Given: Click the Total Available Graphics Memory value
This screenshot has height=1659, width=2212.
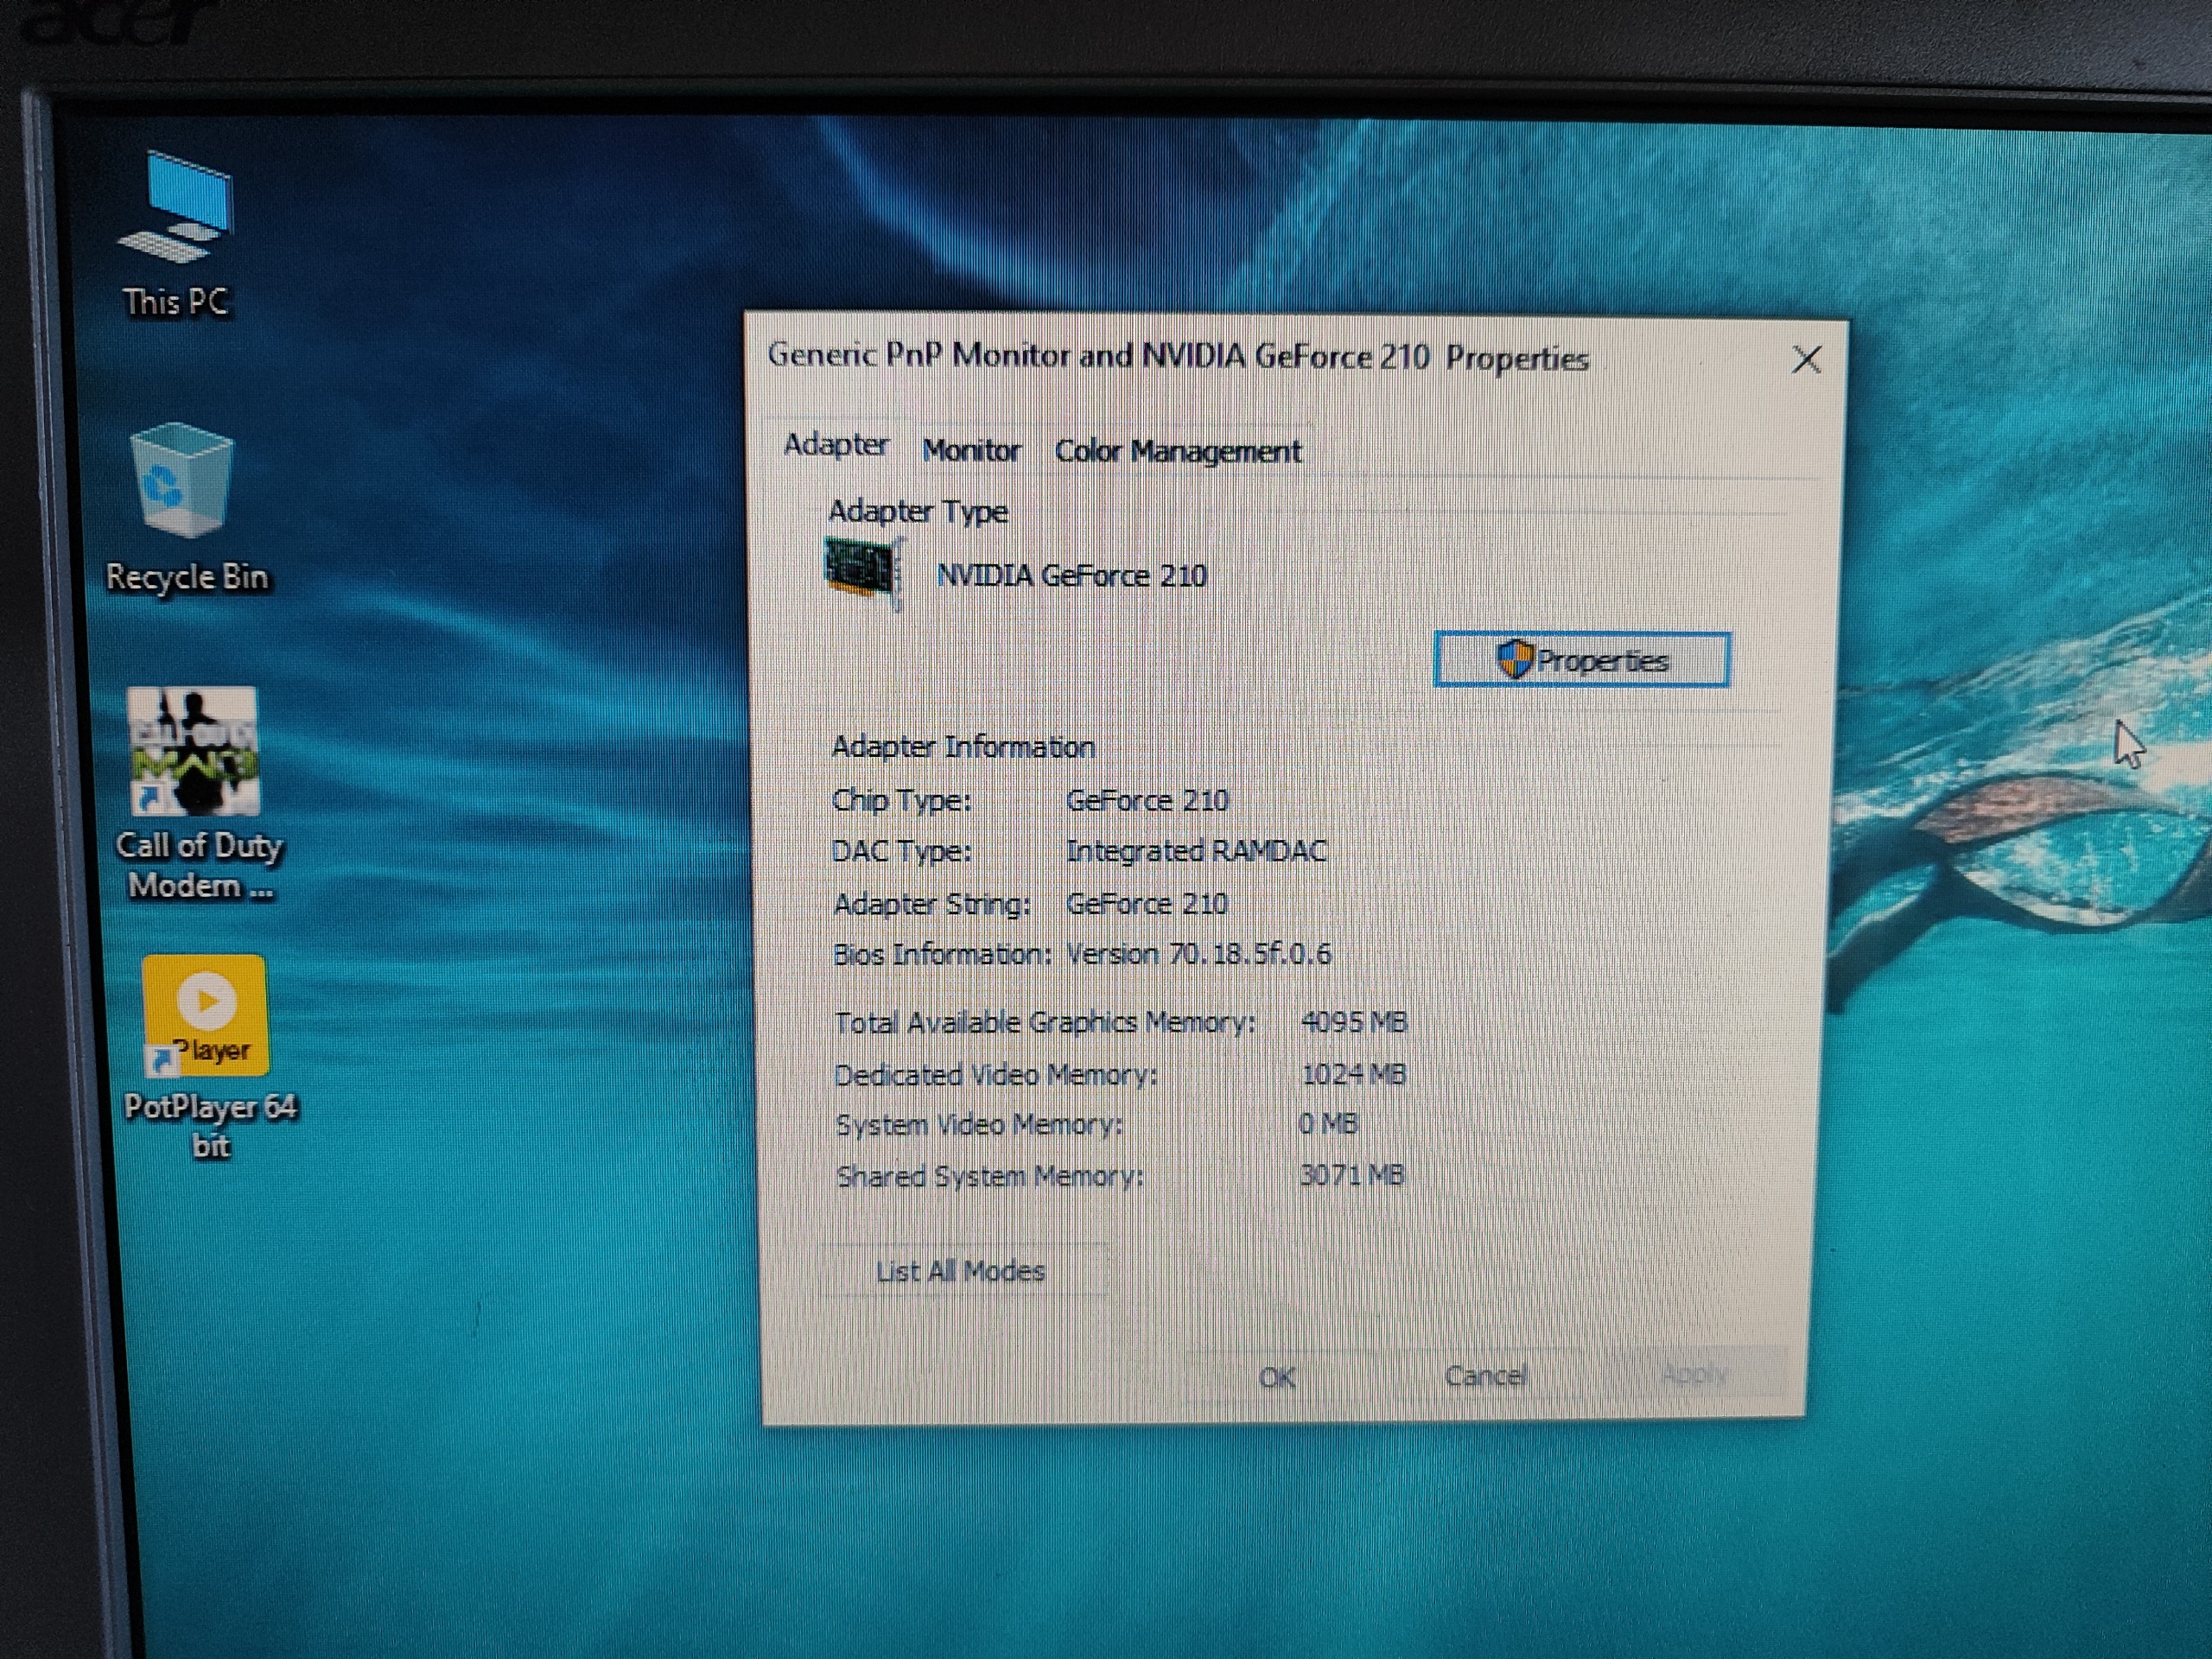Looking at the screenshot, I should (x=1353, y=1022).
